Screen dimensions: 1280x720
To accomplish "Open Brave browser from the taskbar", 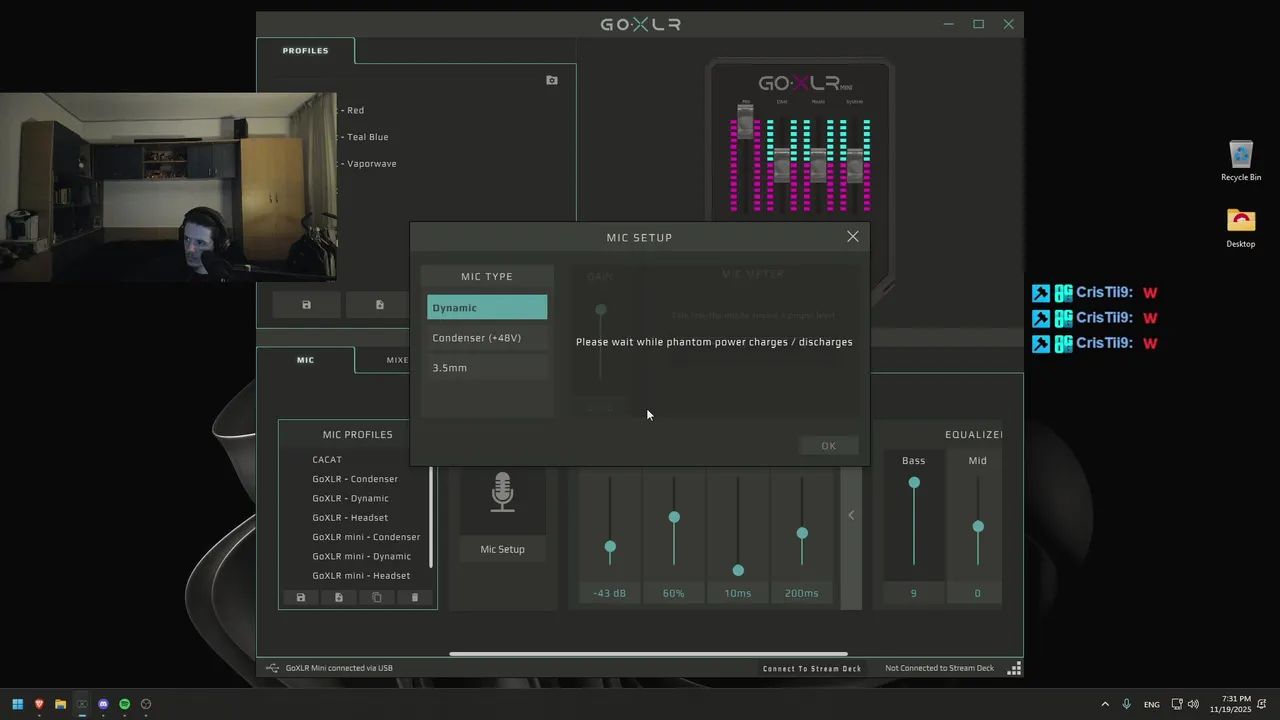I will point(39,704).
